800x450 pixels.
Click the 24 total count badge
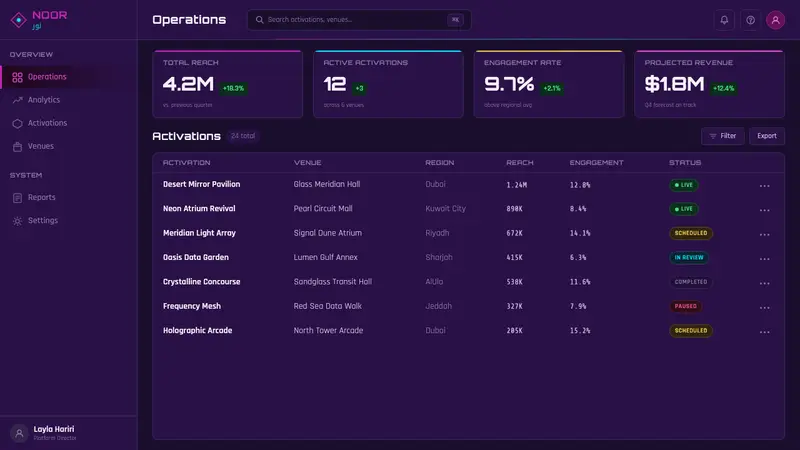point(243,136)
